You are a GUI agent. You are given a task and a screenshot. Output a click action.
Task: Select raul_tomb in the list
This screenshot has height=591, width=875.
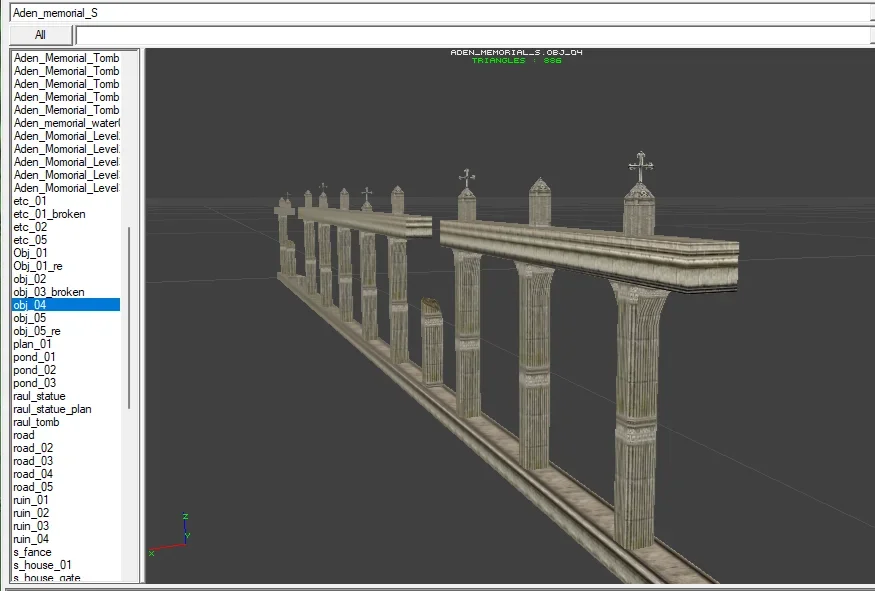click(66, 422)
